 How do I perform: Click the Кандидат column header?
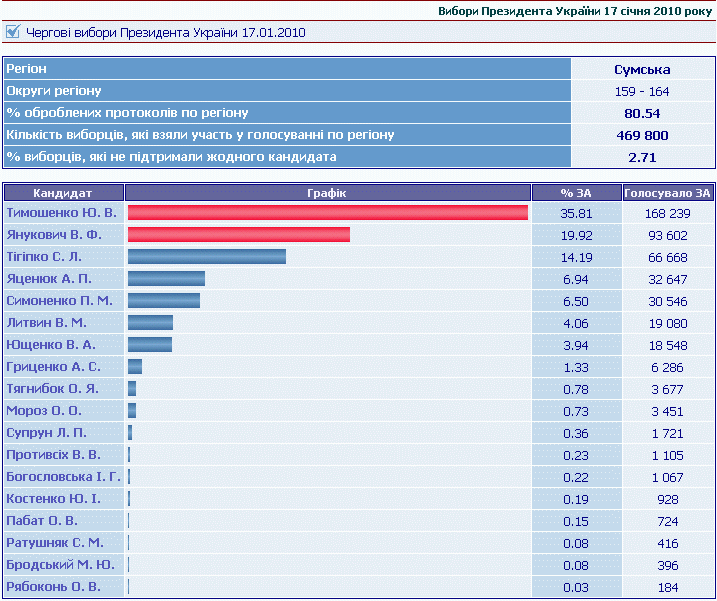pyautogui.click(x=63, y=193)
